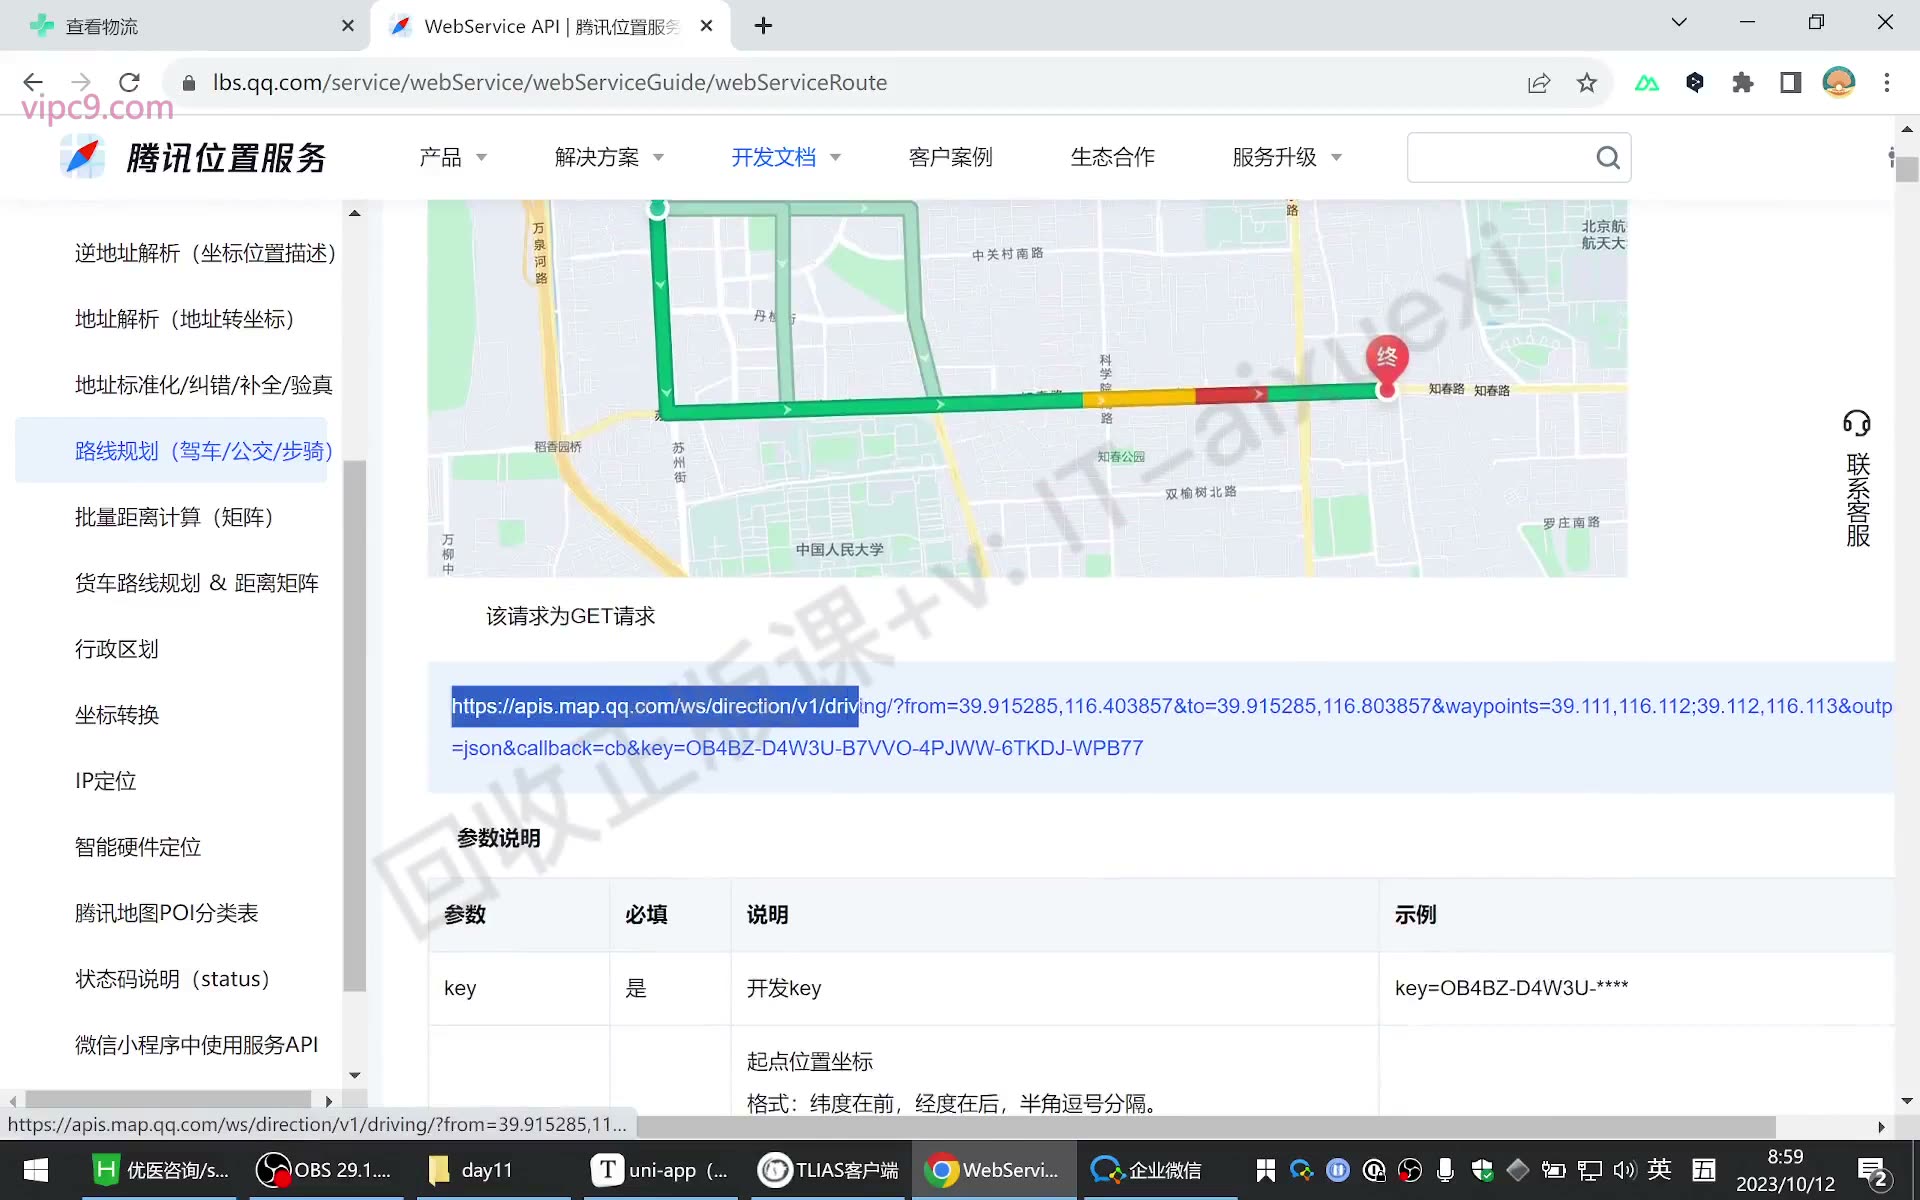Reload the page with the browser refresh icon
The image size is (1920, 1200).
[x=129, y=82]
